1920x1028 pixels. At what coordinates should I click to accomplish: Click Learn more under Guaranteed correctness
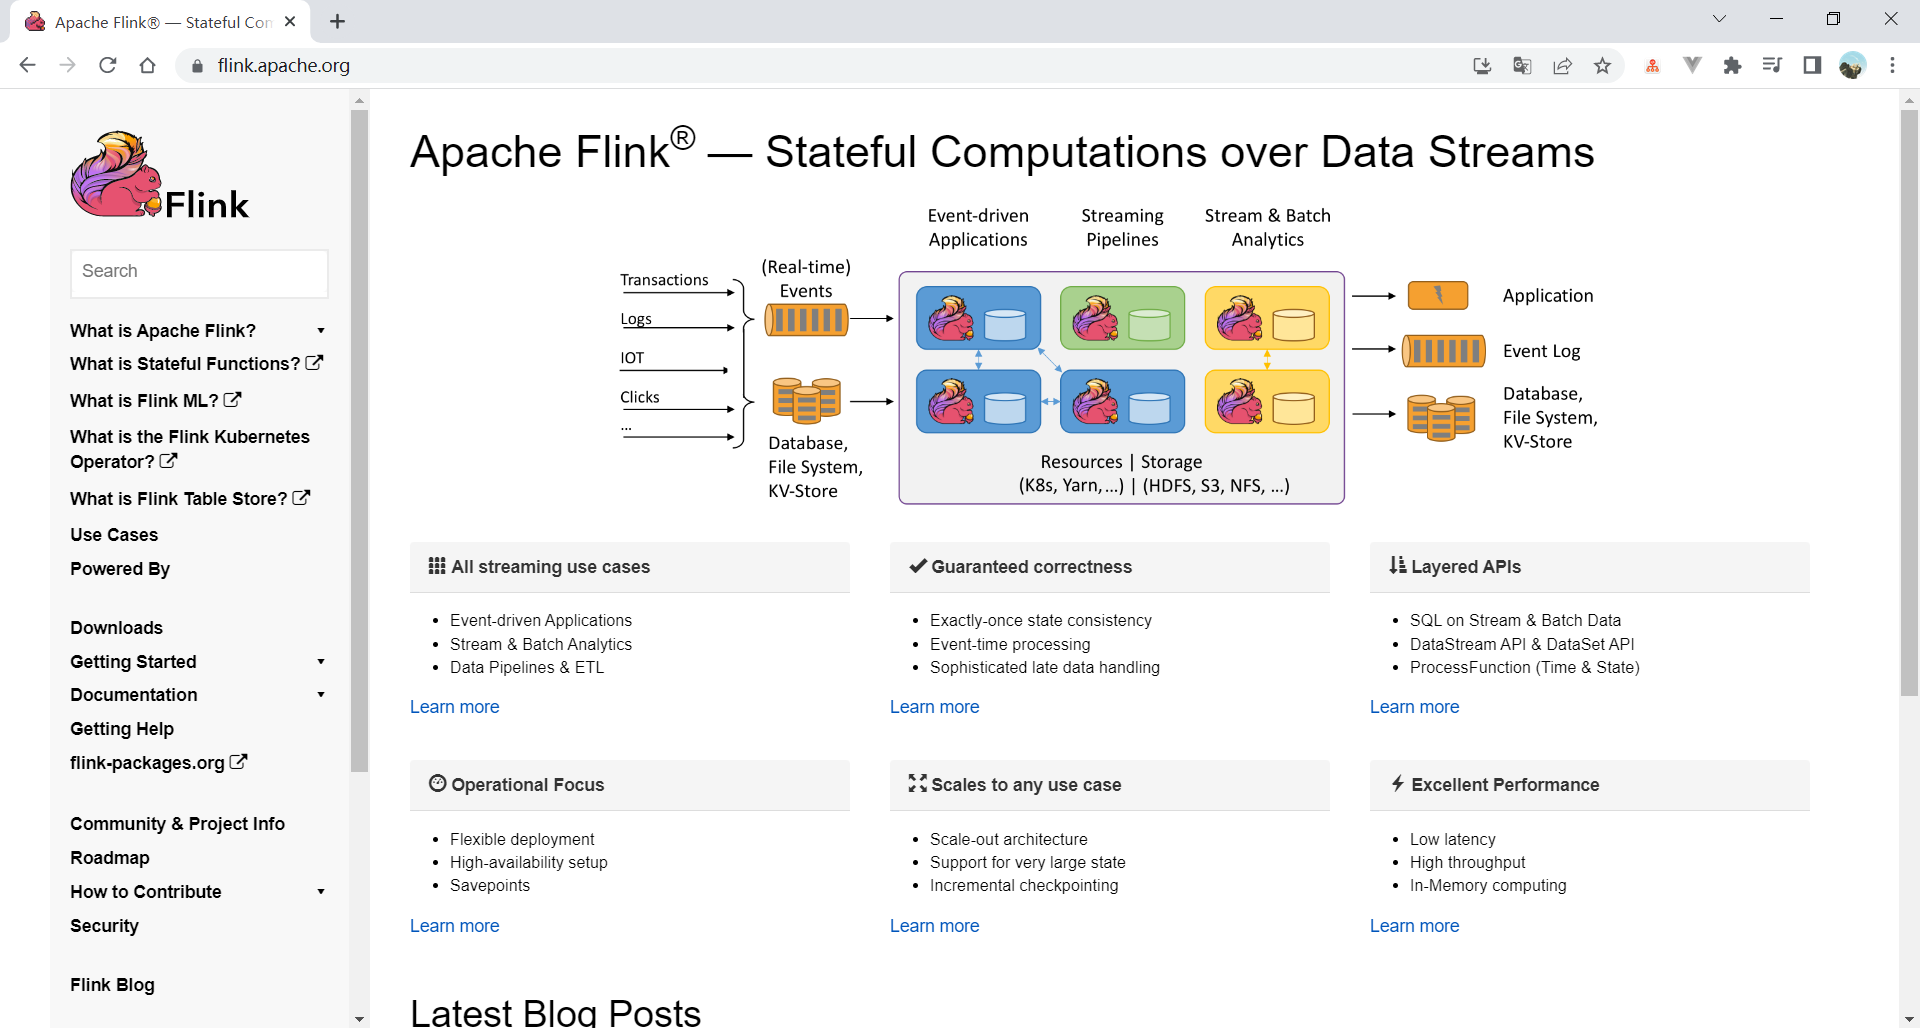coord(934,706)
